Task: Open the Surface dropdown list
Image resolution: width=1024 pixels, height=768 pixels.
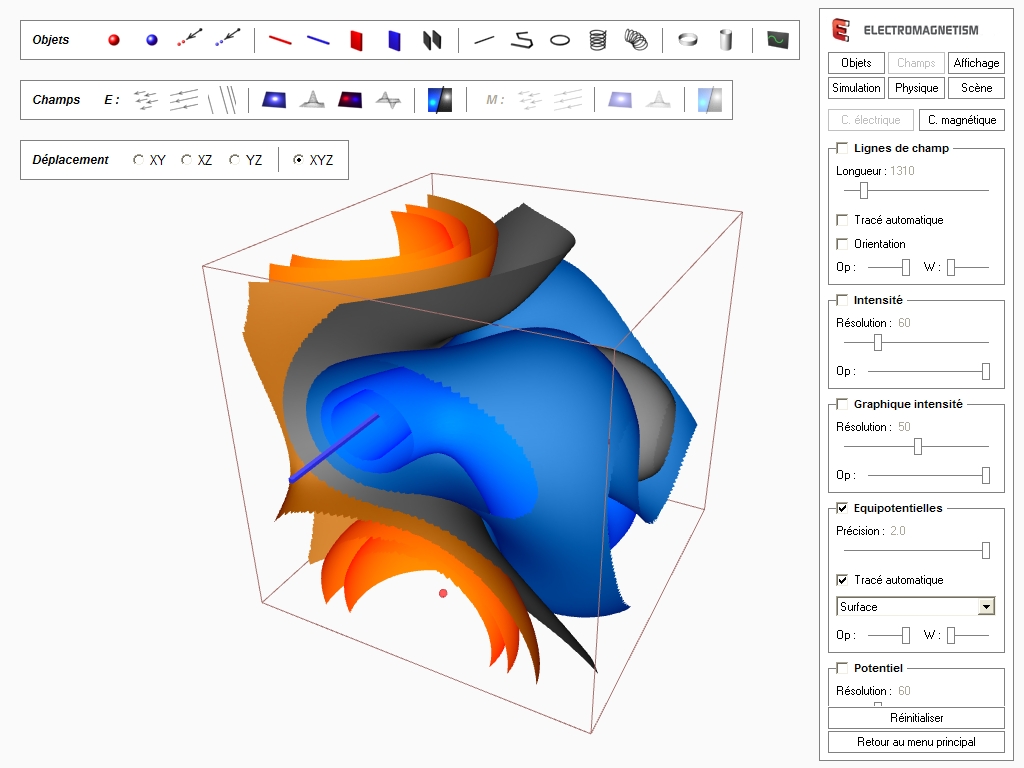Action: pyautogui.click(x=986, y=607)
